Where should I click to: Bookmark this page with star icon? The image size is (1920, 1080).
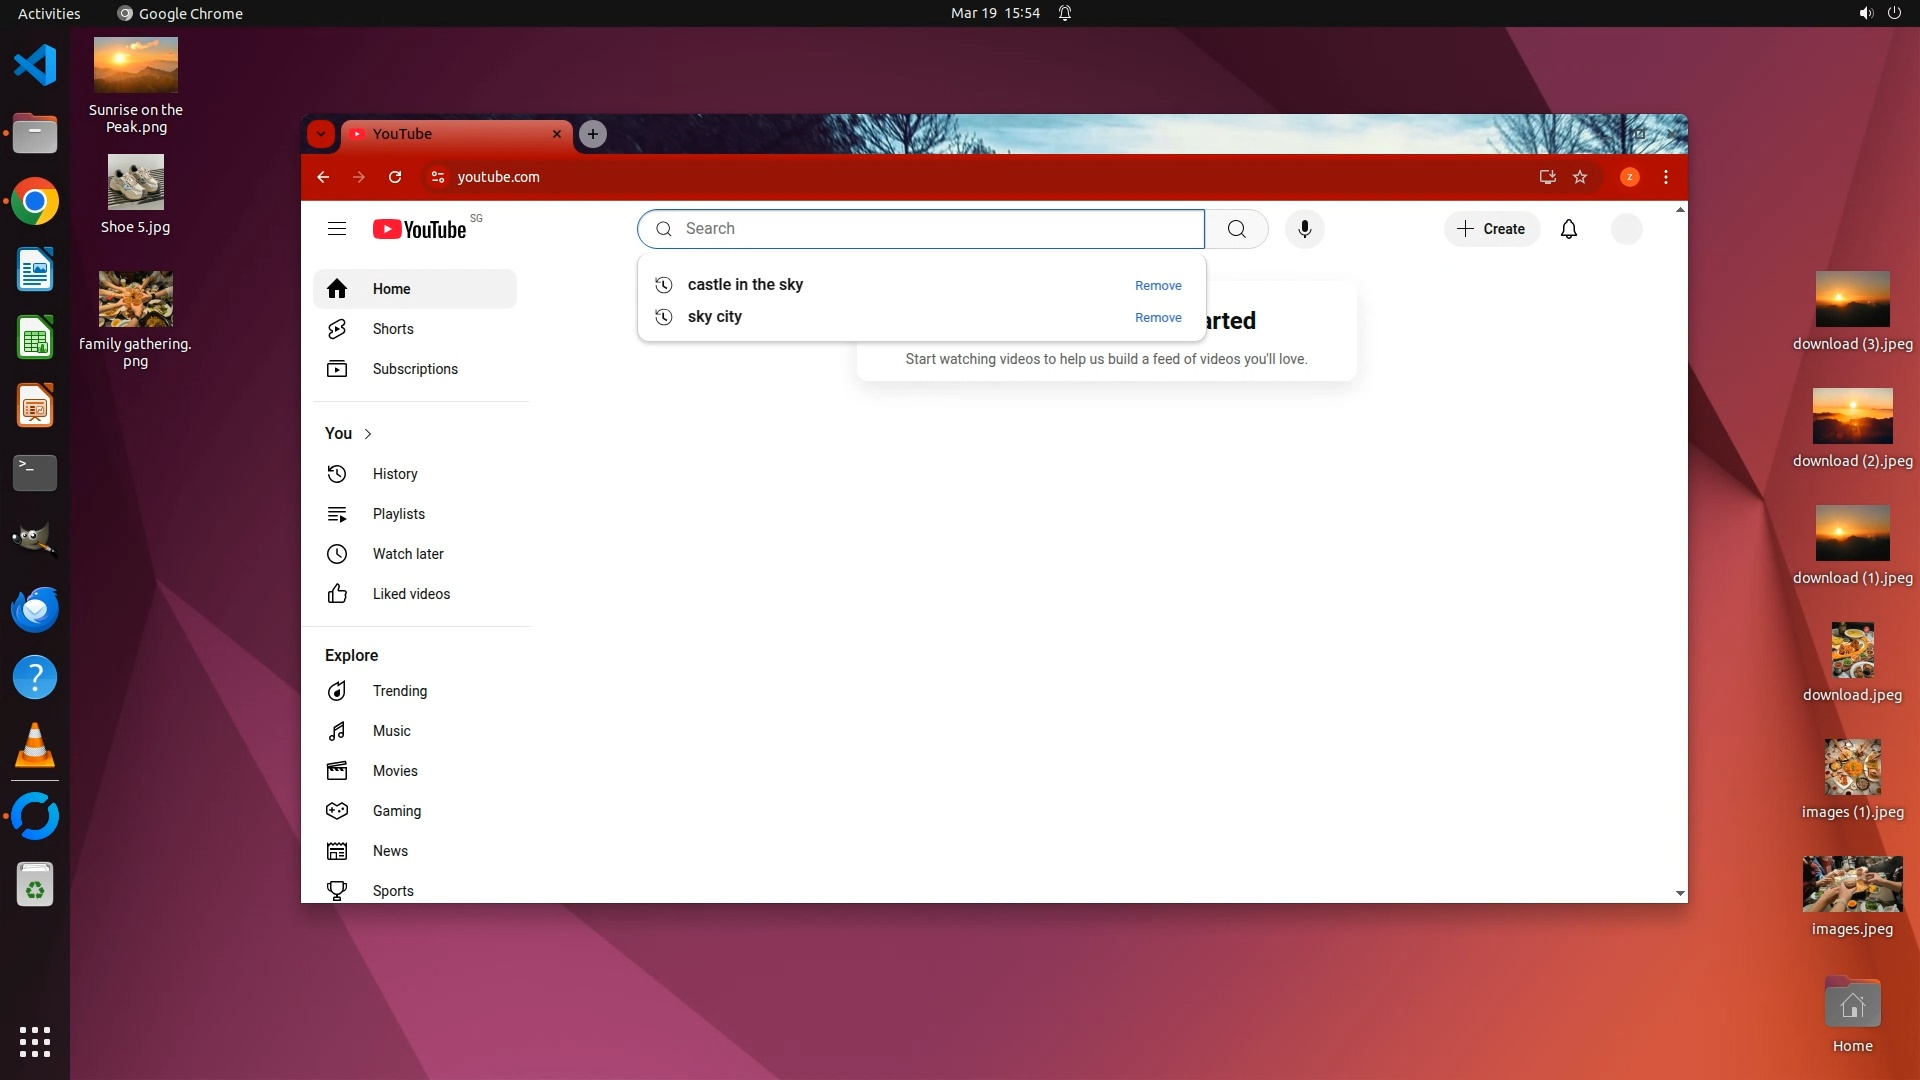1580,177
